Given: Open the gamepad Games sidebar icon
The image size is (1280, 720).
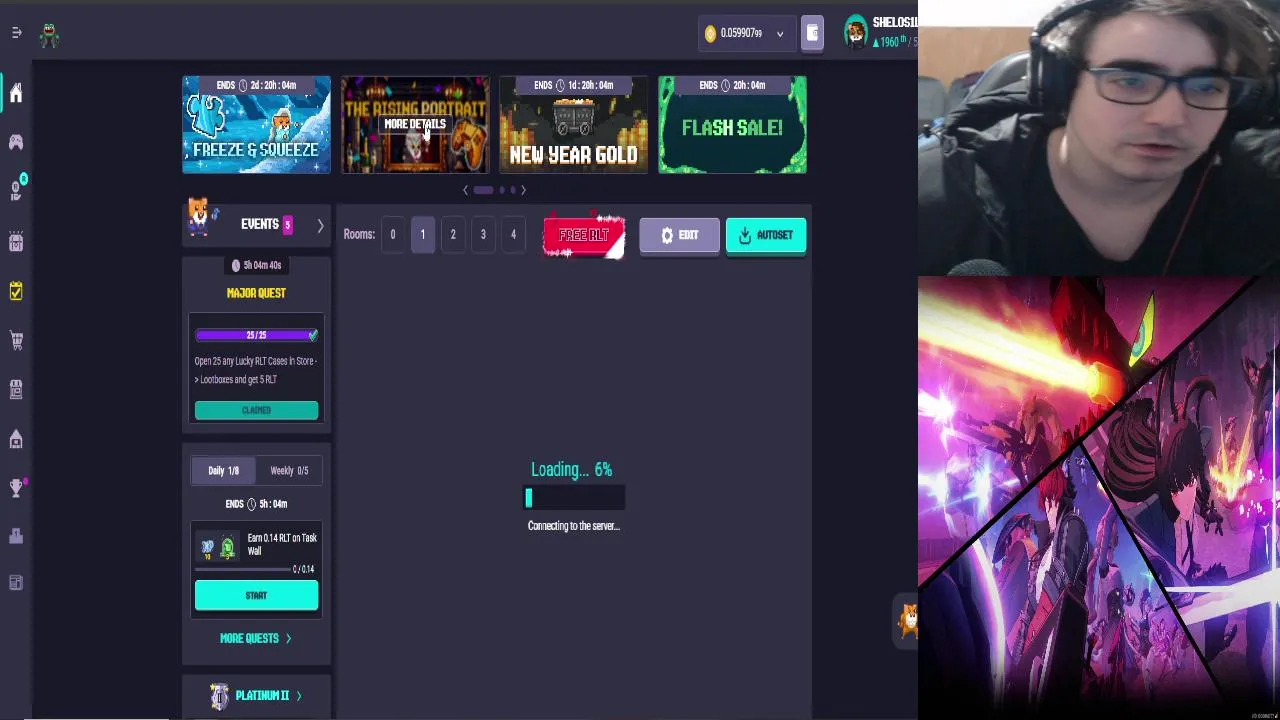Looking at the screenshot, I should 16,142.
